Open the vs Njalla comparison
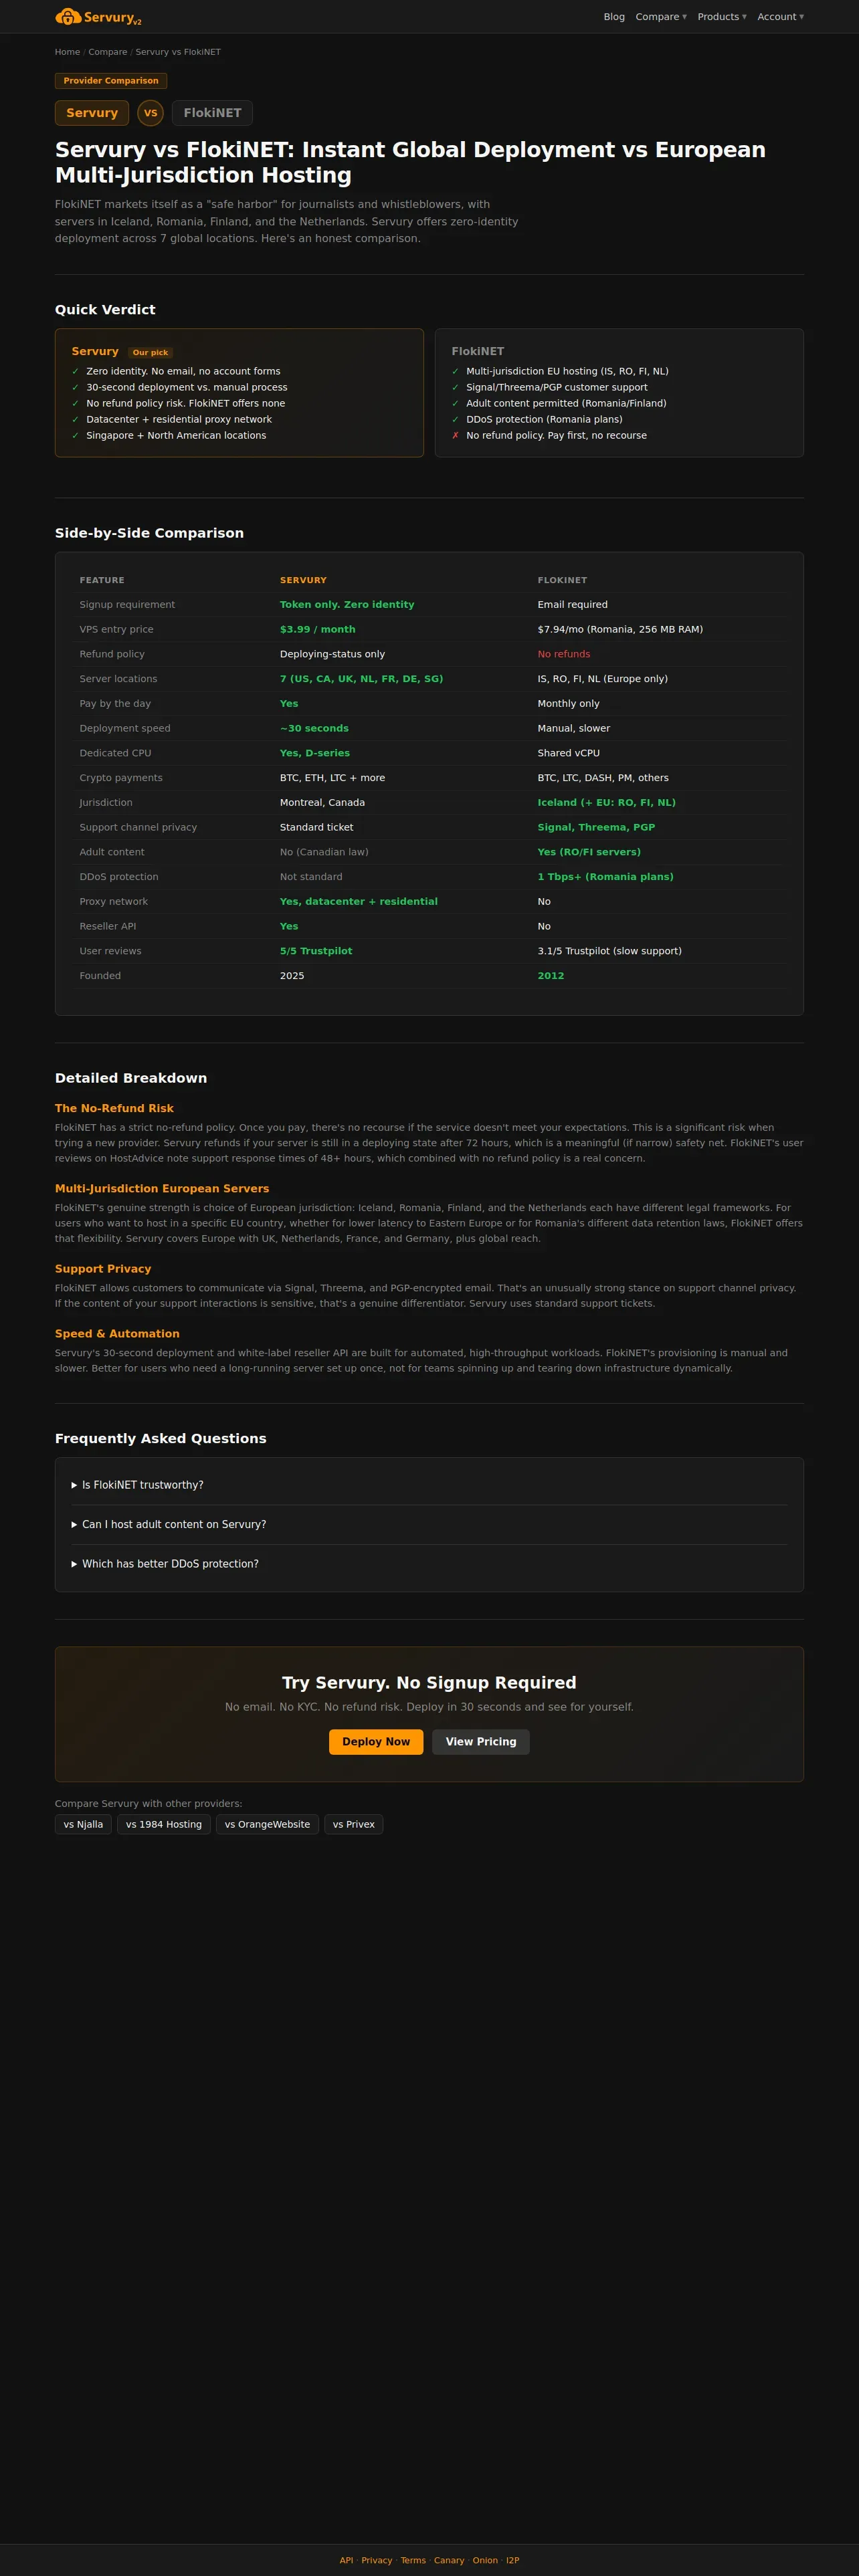 click(x=83, y=1824)
